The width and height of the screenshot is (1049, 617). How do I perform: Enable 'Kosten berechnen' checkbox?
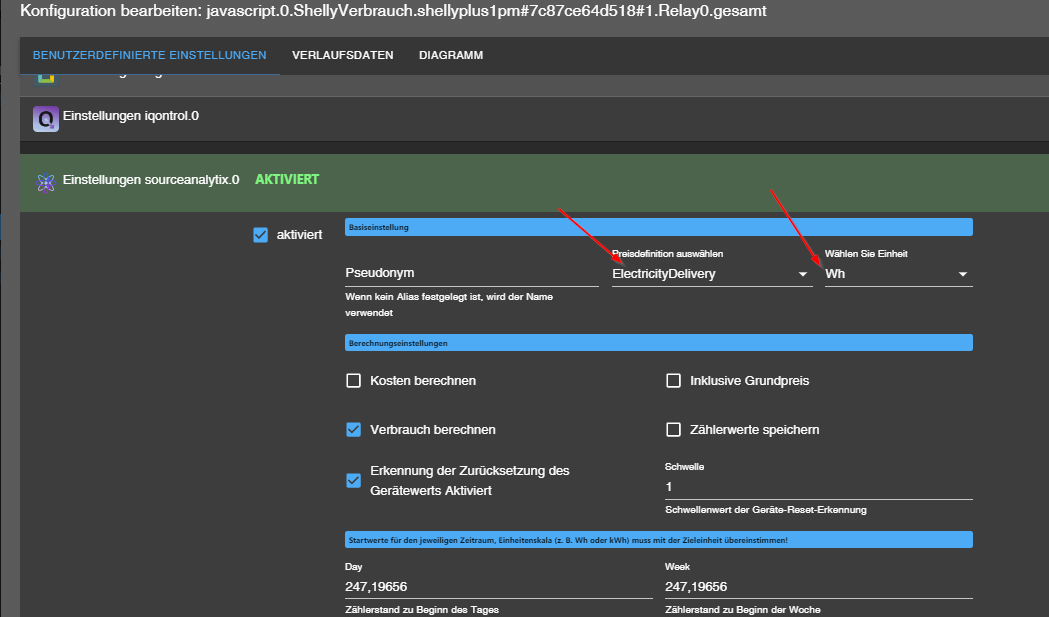point(353,381)
